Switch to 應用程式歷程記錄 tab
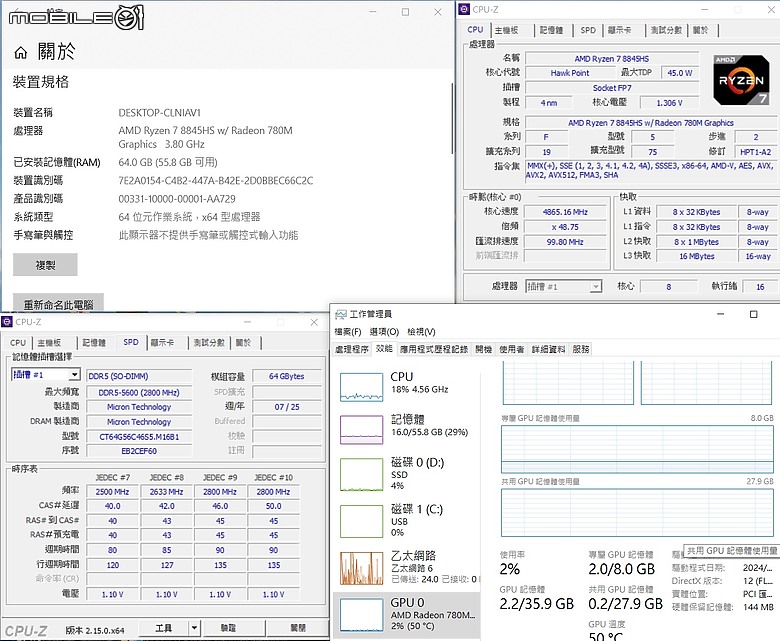The width and height of the screenshot is (780, 641). 434,349
